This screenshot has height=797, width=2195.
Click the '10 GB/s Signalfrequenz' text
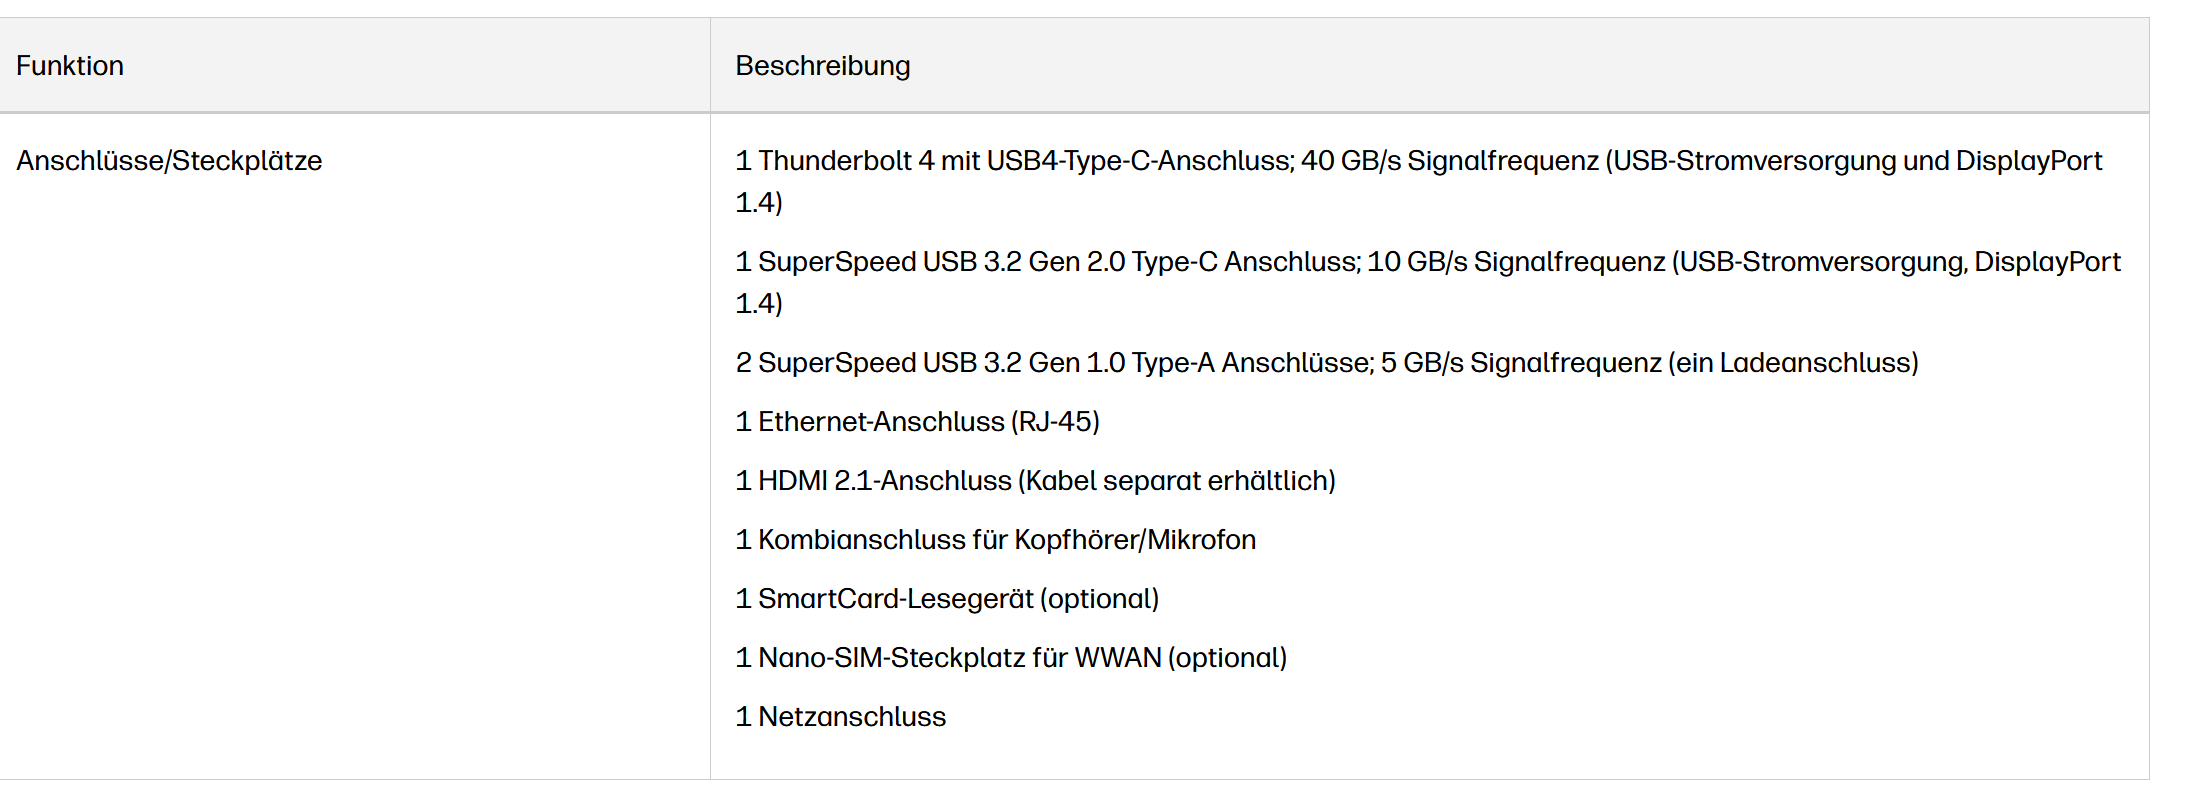[x=1515, y=262]
